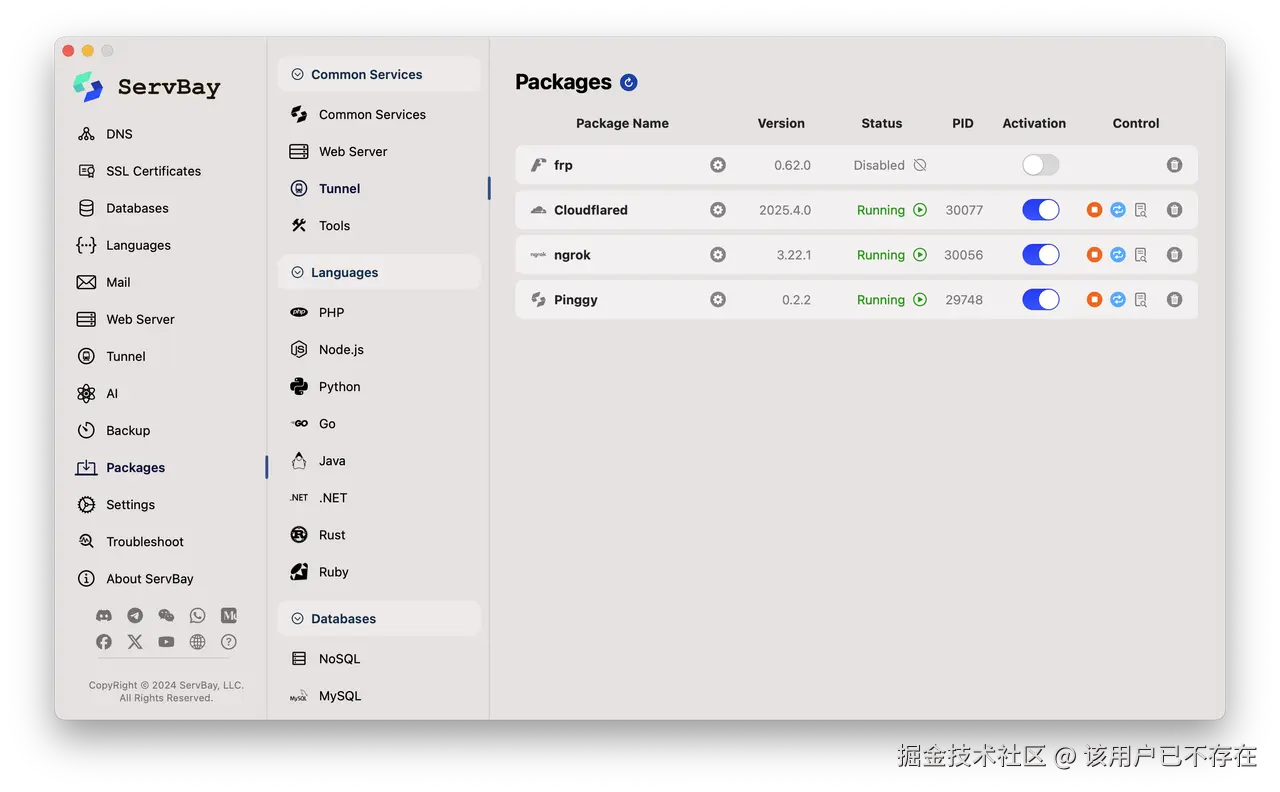Screen dimensions: 1280x792
Task: Restart the Cloudflared service
Action: (1118, 210)
